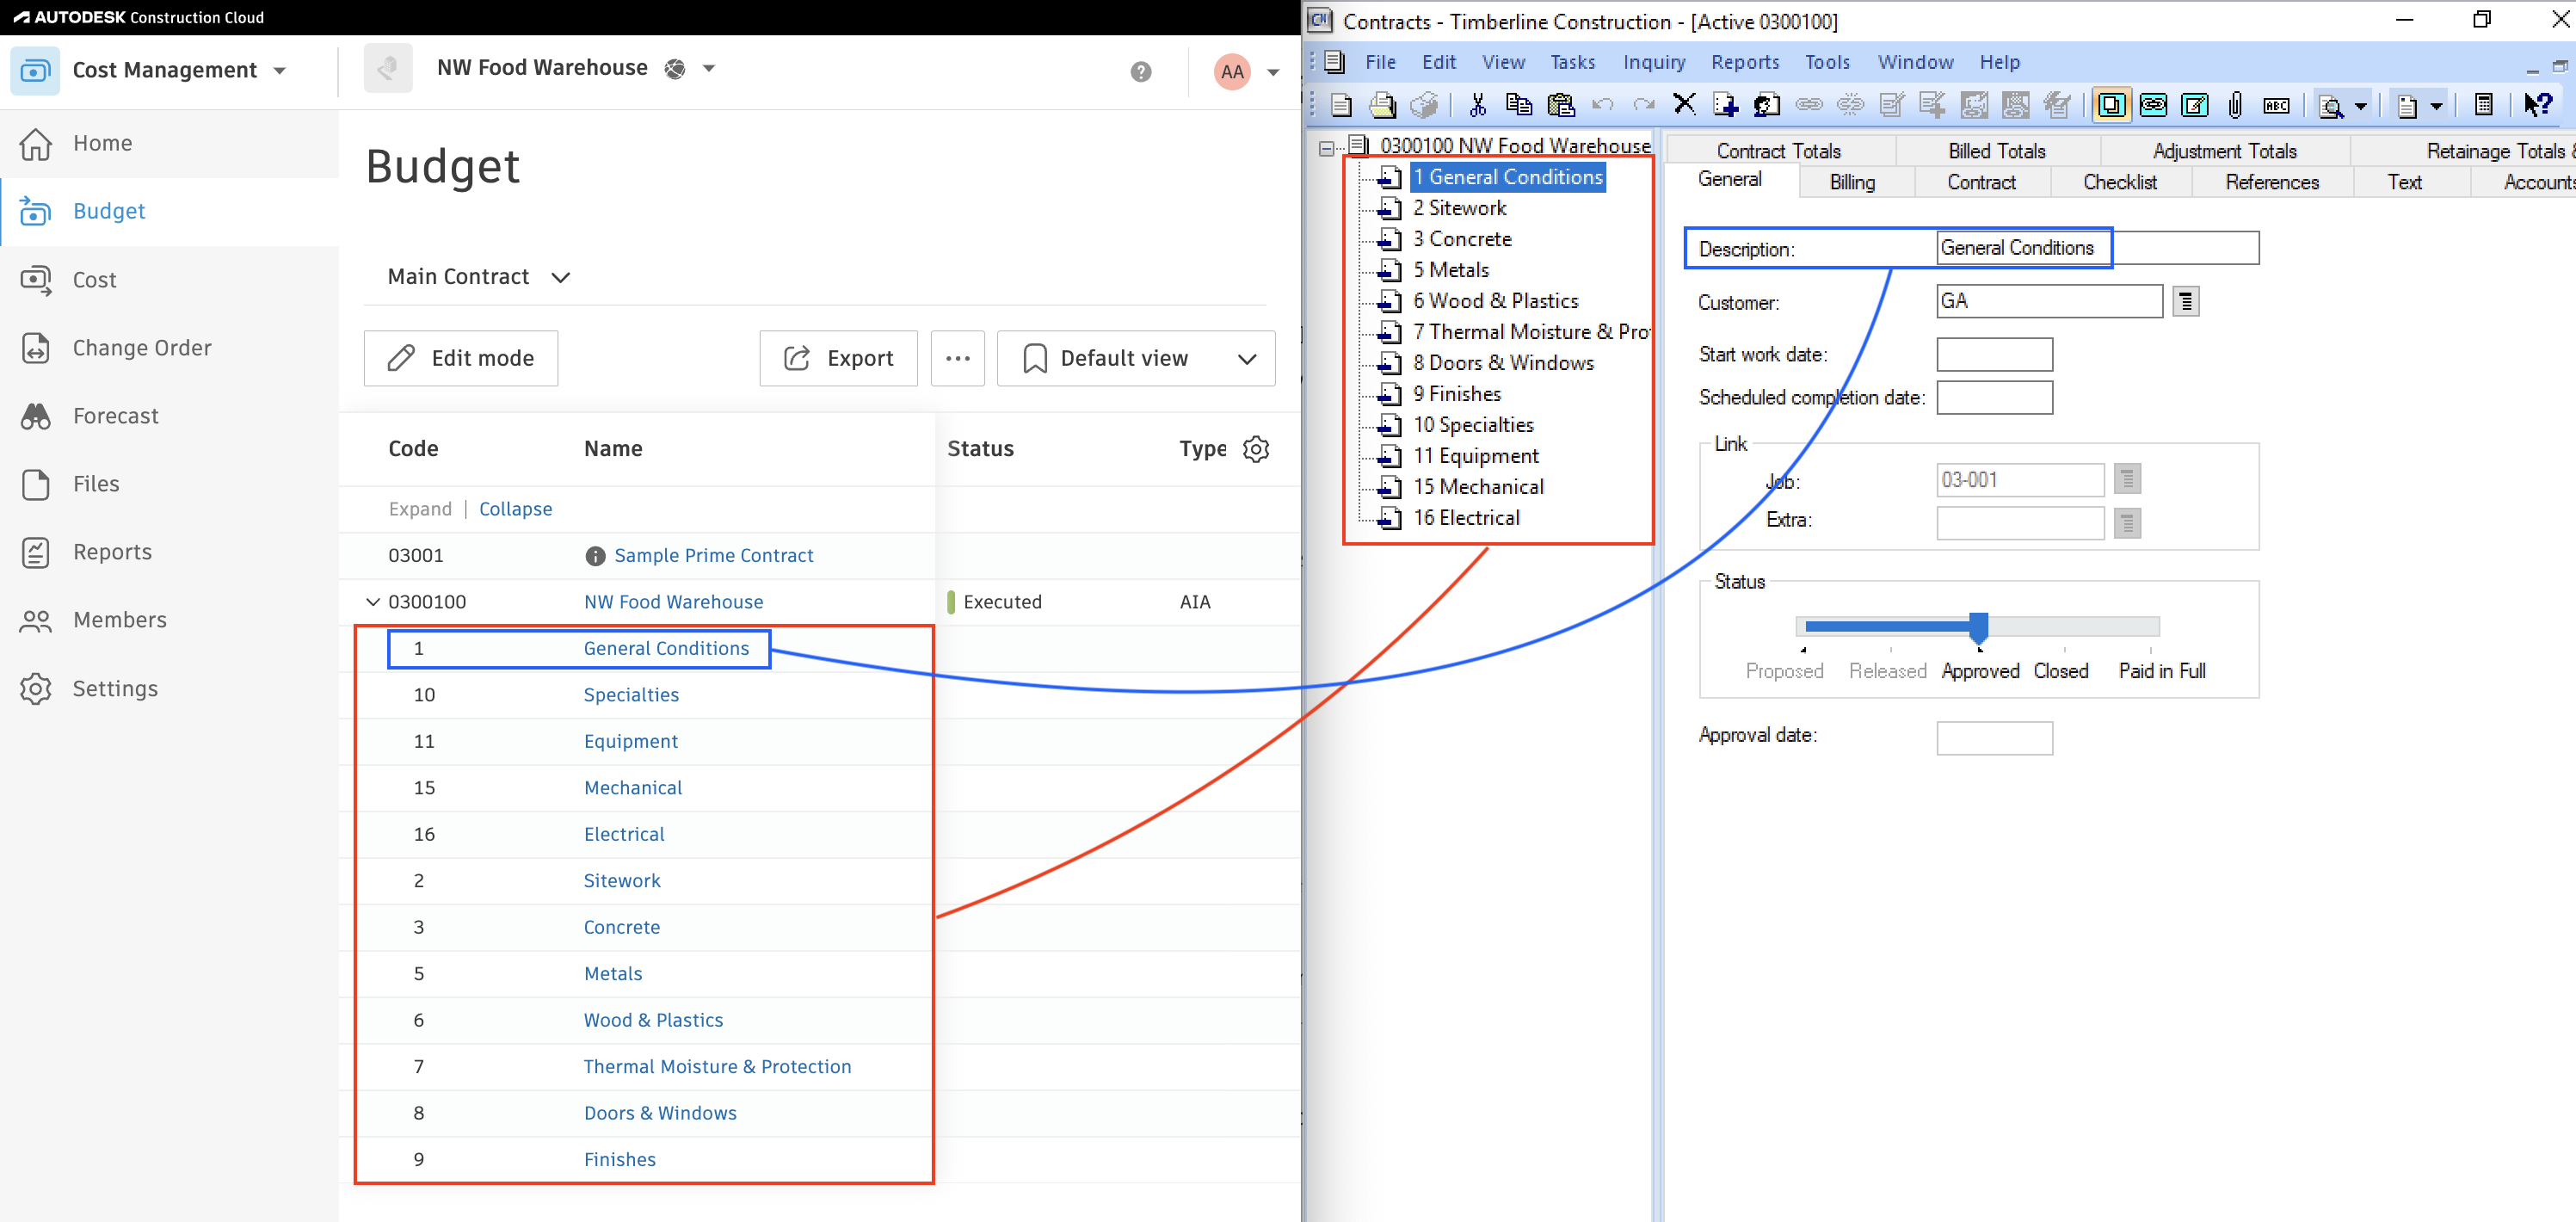Open the Customer list picker icon
The height and width of the screenshot is (1222, 2576).
click(x=2186, y=301)
